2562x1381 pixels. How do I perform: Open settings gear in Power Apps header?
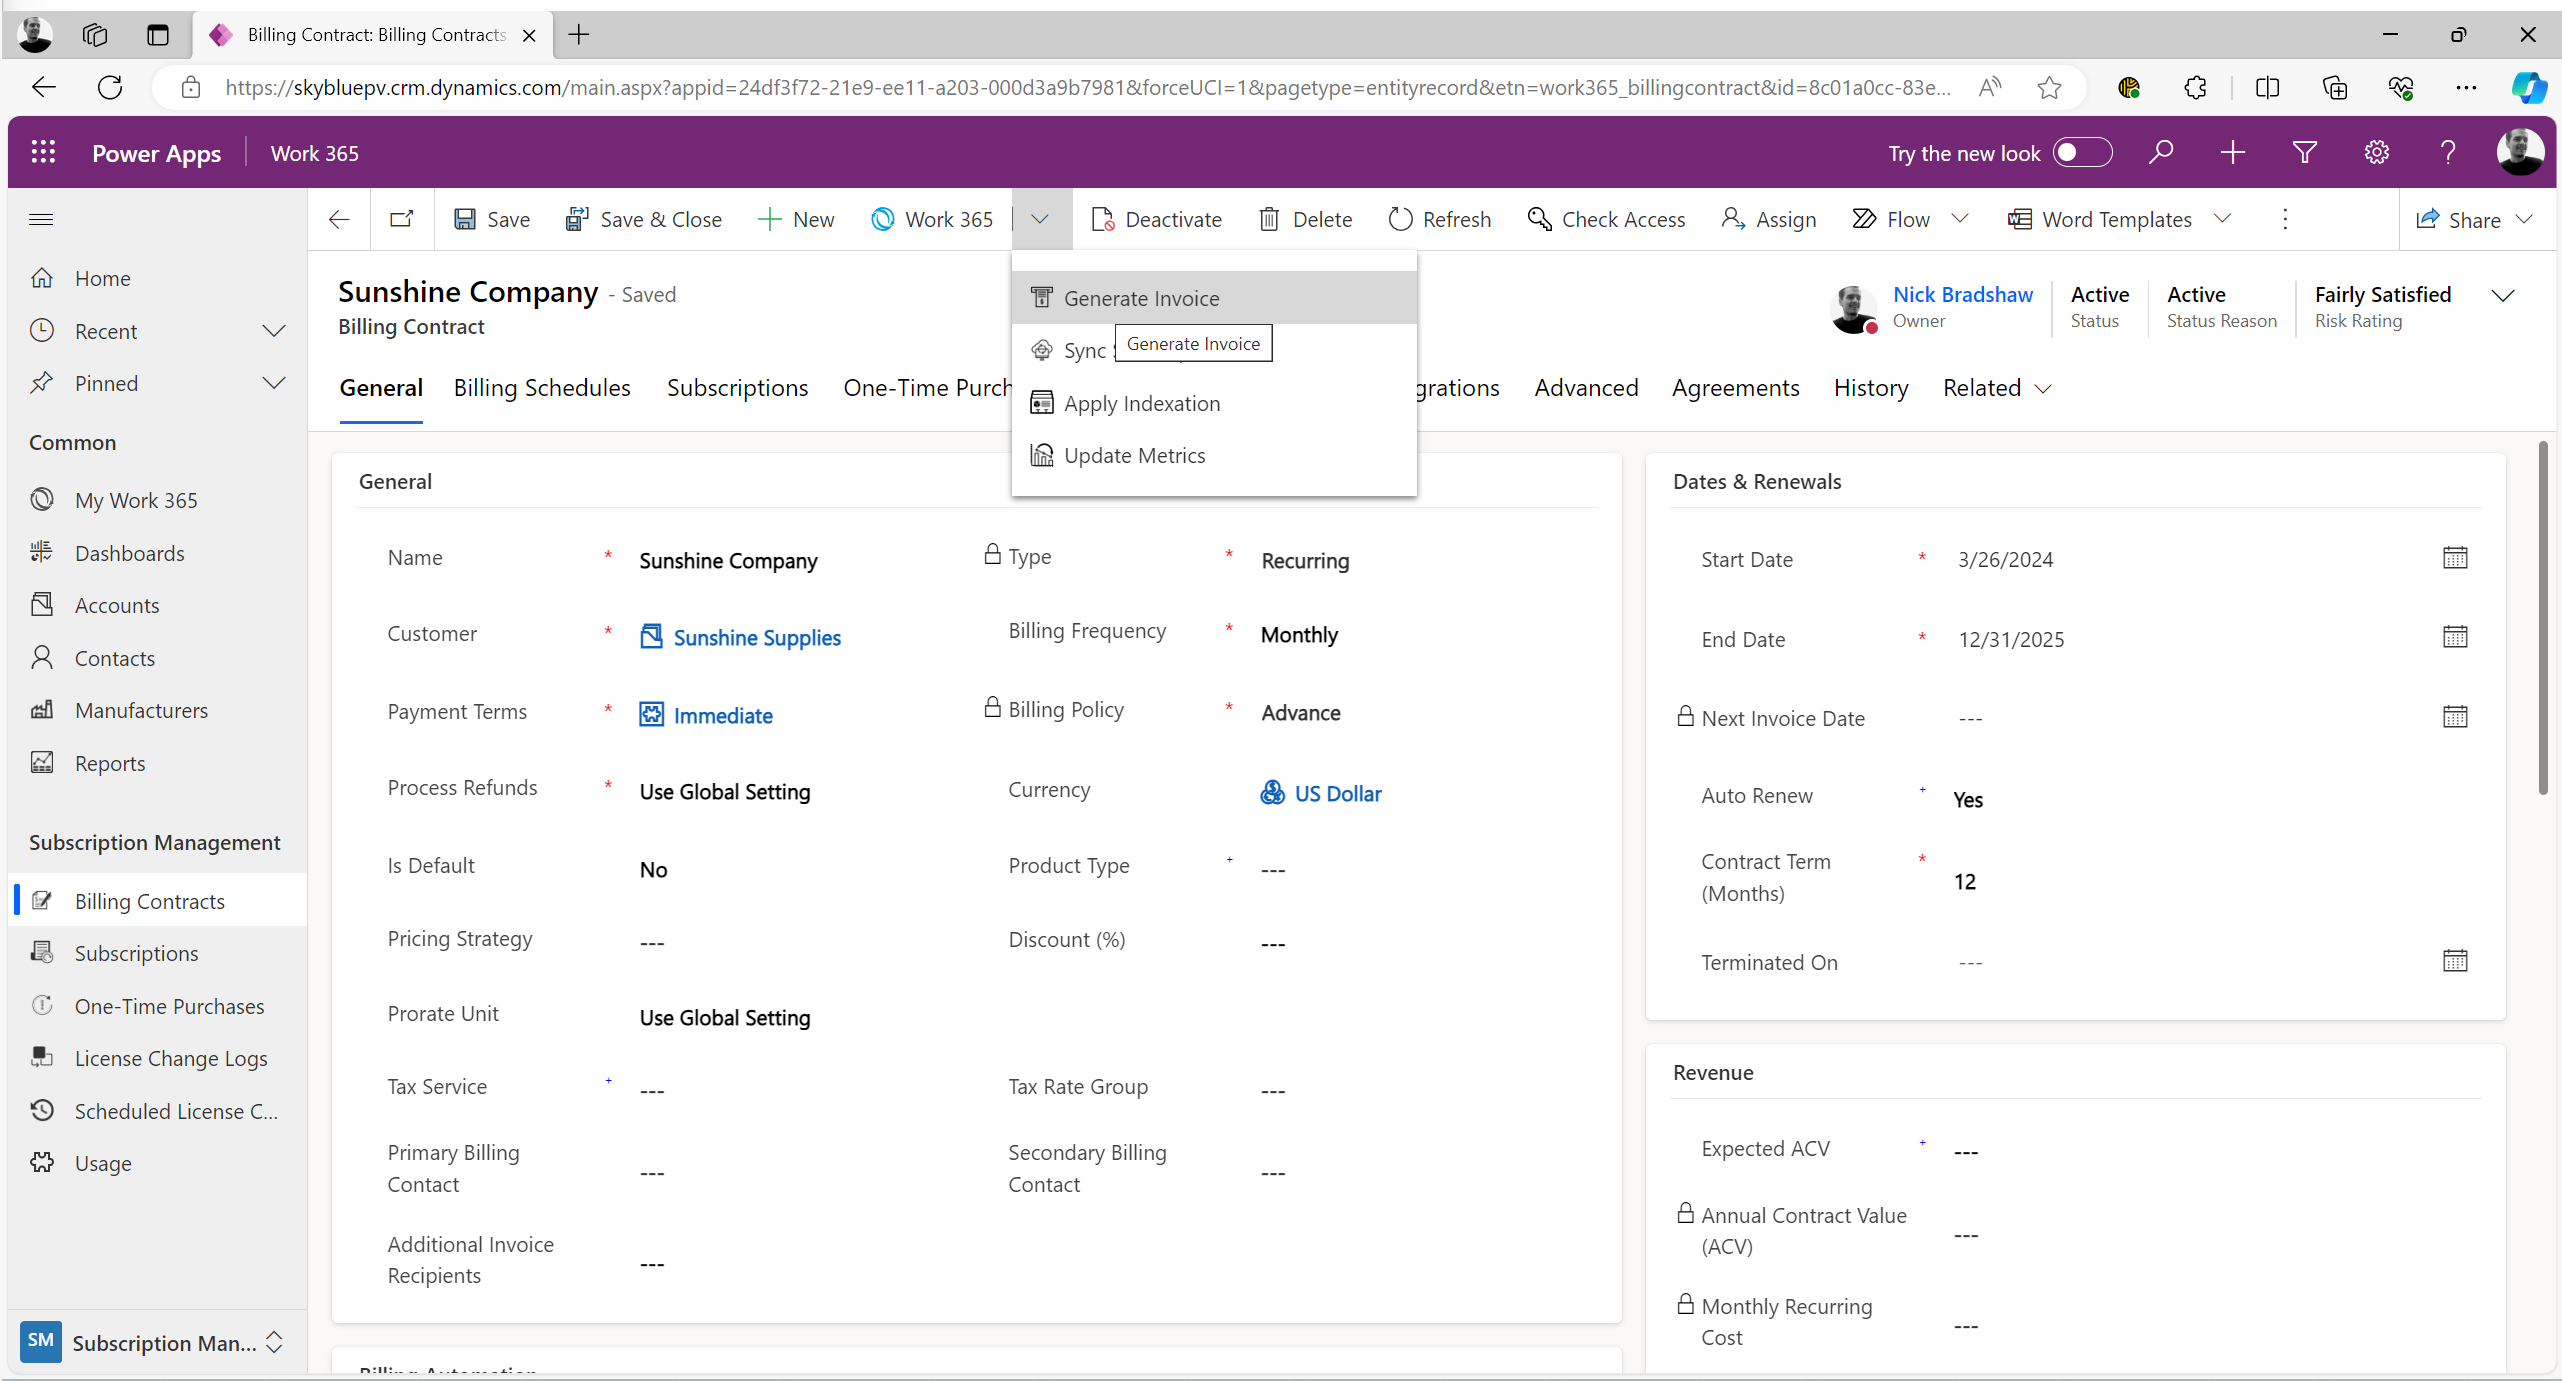pyautogui.click(x=2376, y=153)
